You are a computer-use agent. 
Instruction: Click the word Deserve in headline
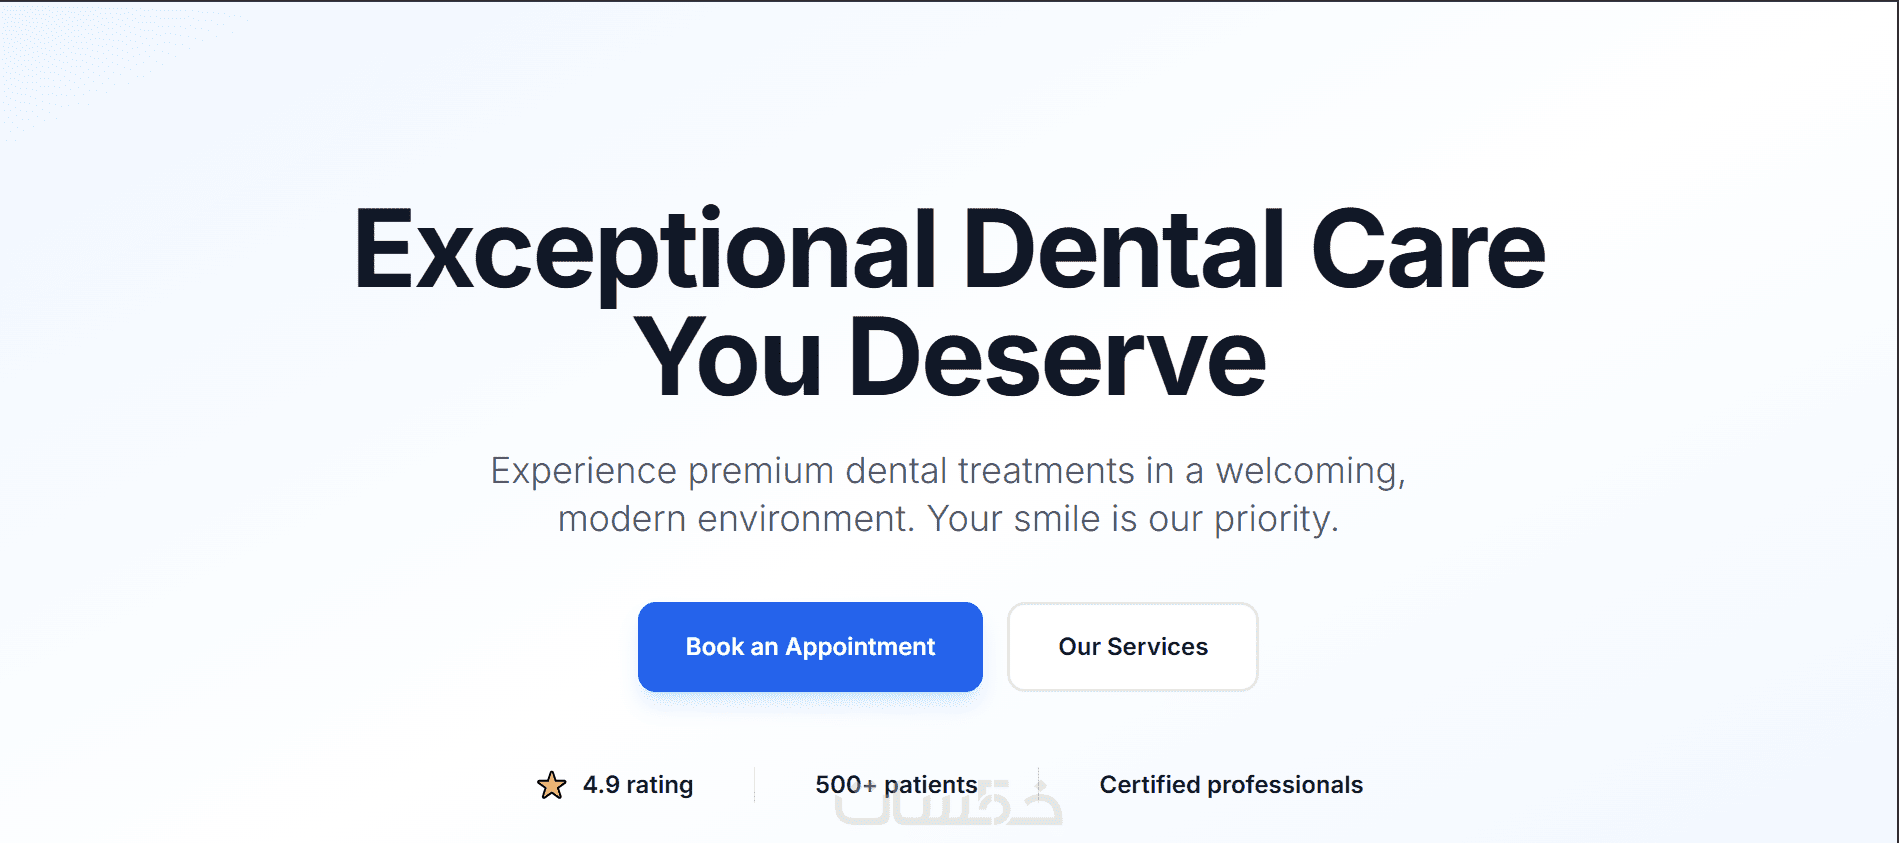1057,358
